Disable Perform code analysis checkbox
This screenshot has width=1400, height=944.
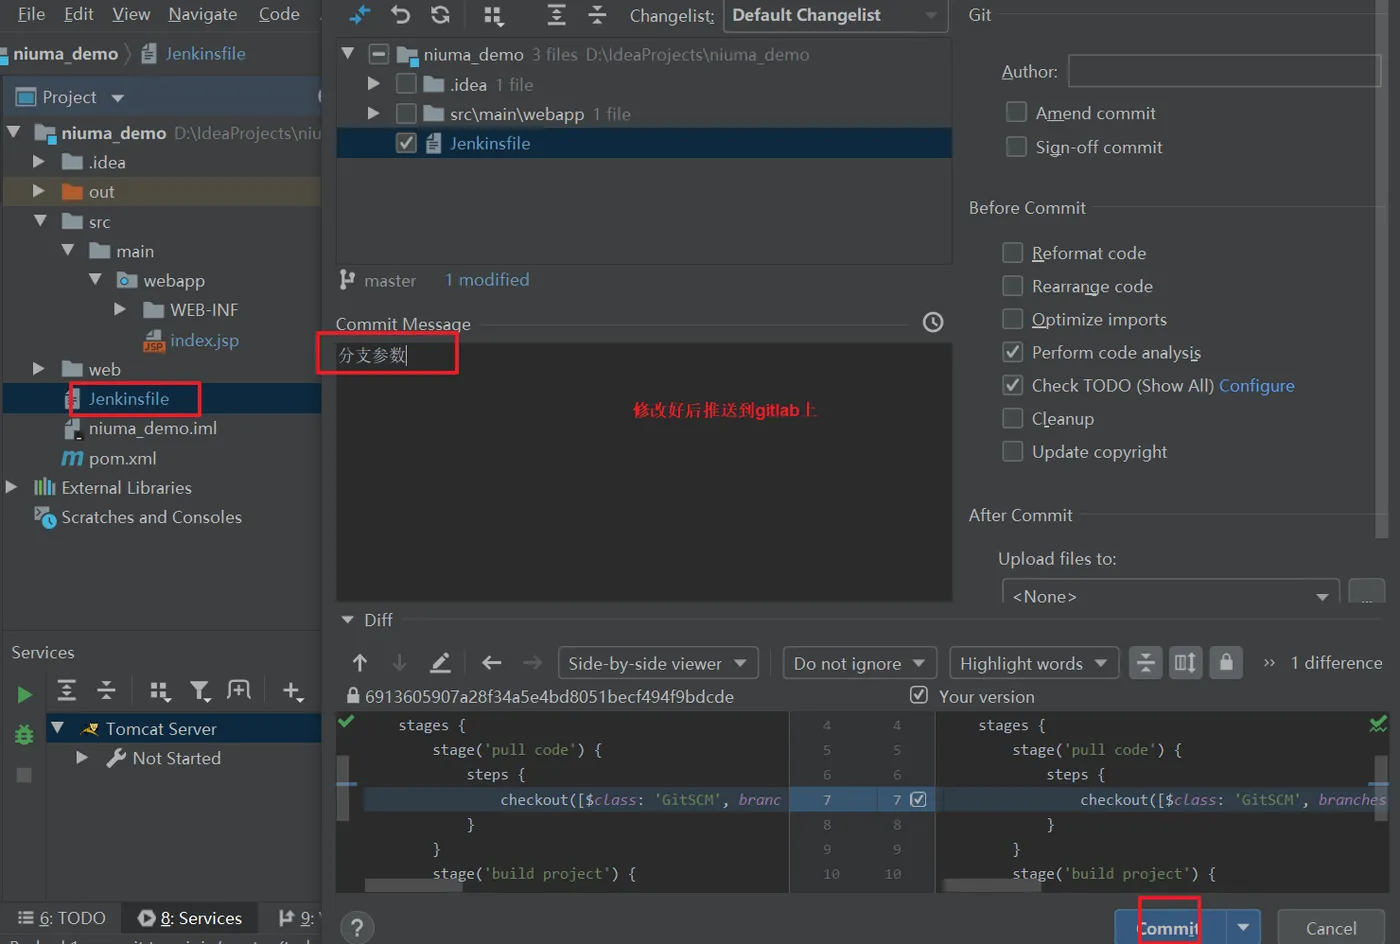pyautogui.click(x=1013, y=352)
